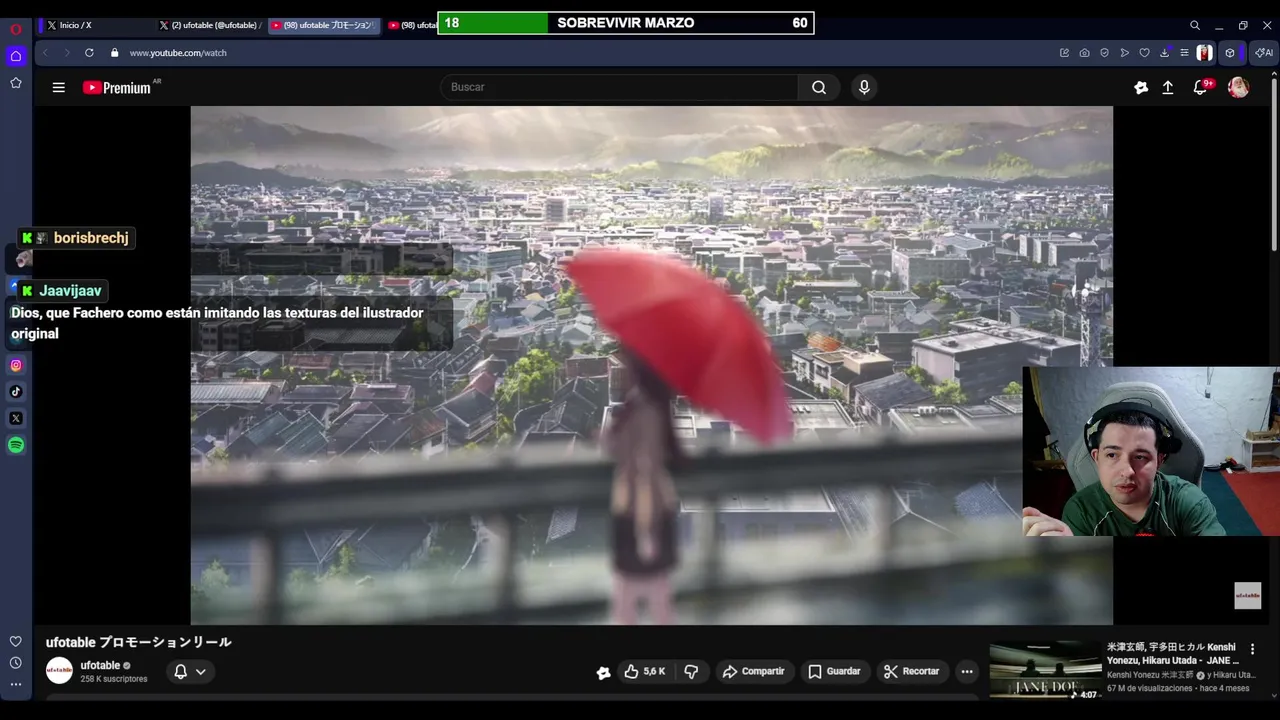The height and width of the screenshot is (720, 1280).
Task: Open browser tab search magnifier
Action: (x=1194, y=25)
